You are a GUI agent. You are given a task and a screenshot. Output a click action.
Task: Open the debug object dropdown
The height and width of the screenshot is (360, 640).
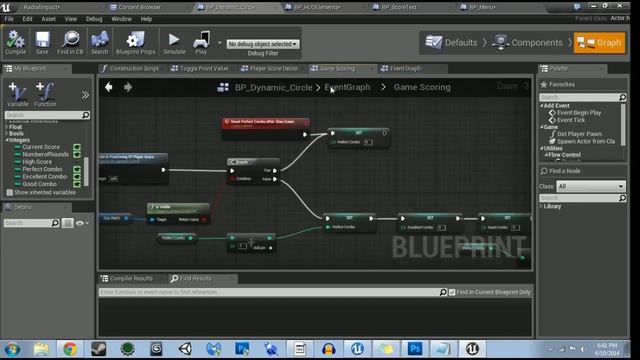pyautogui.click(x=263, y=44)
